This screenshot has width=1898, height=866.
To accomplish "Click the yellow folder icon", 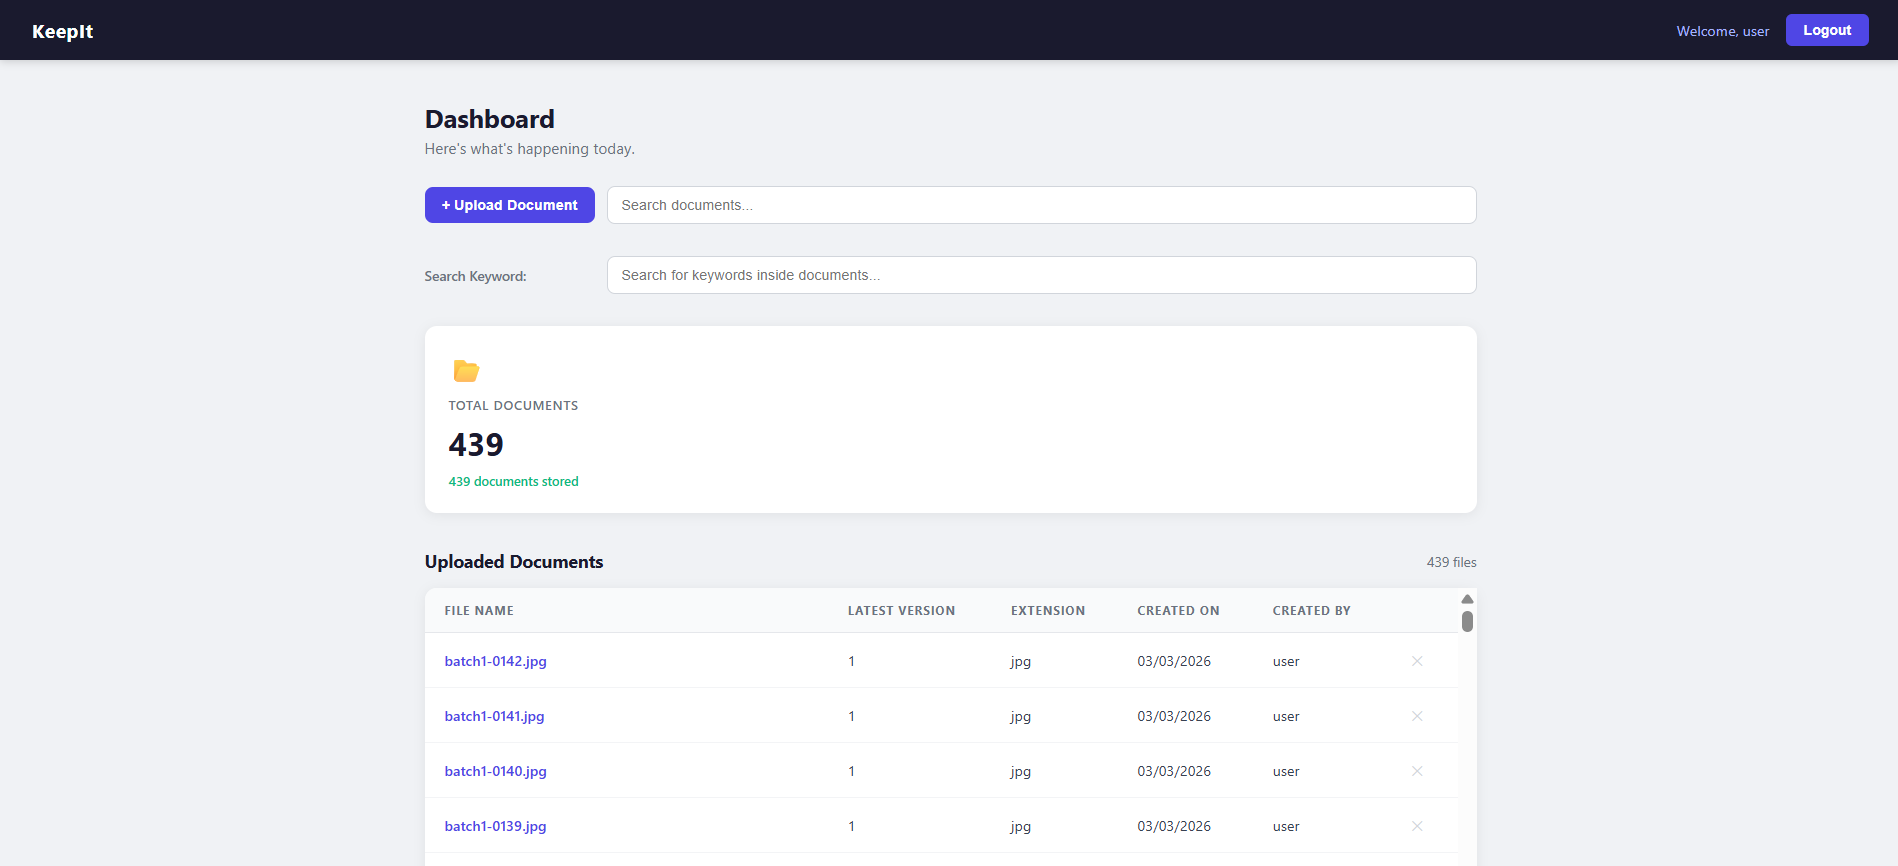I will [x=466, y=371].
